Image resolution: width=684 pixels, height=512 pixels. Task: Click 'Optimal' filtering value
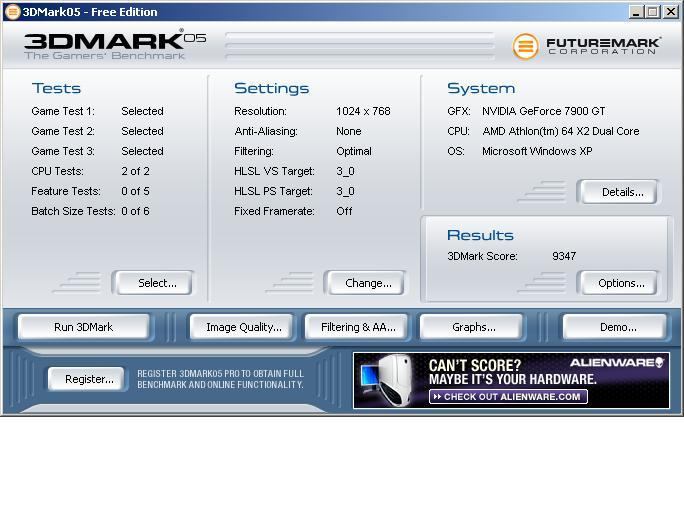[354, 151]
